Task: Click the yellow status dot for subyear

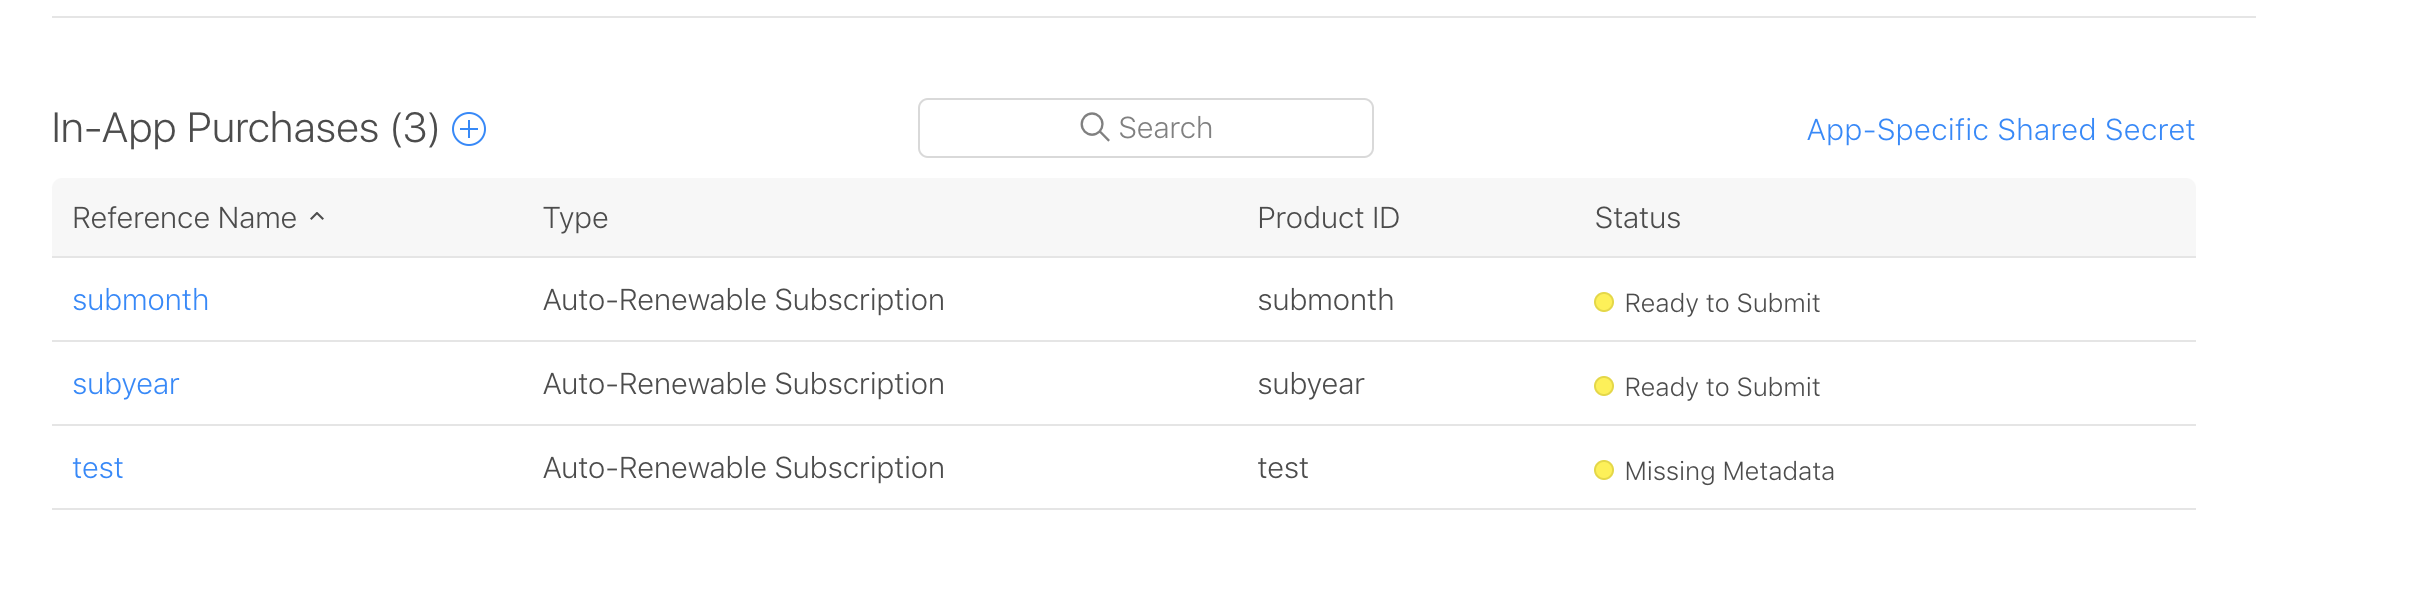Action: [1603, 386]
